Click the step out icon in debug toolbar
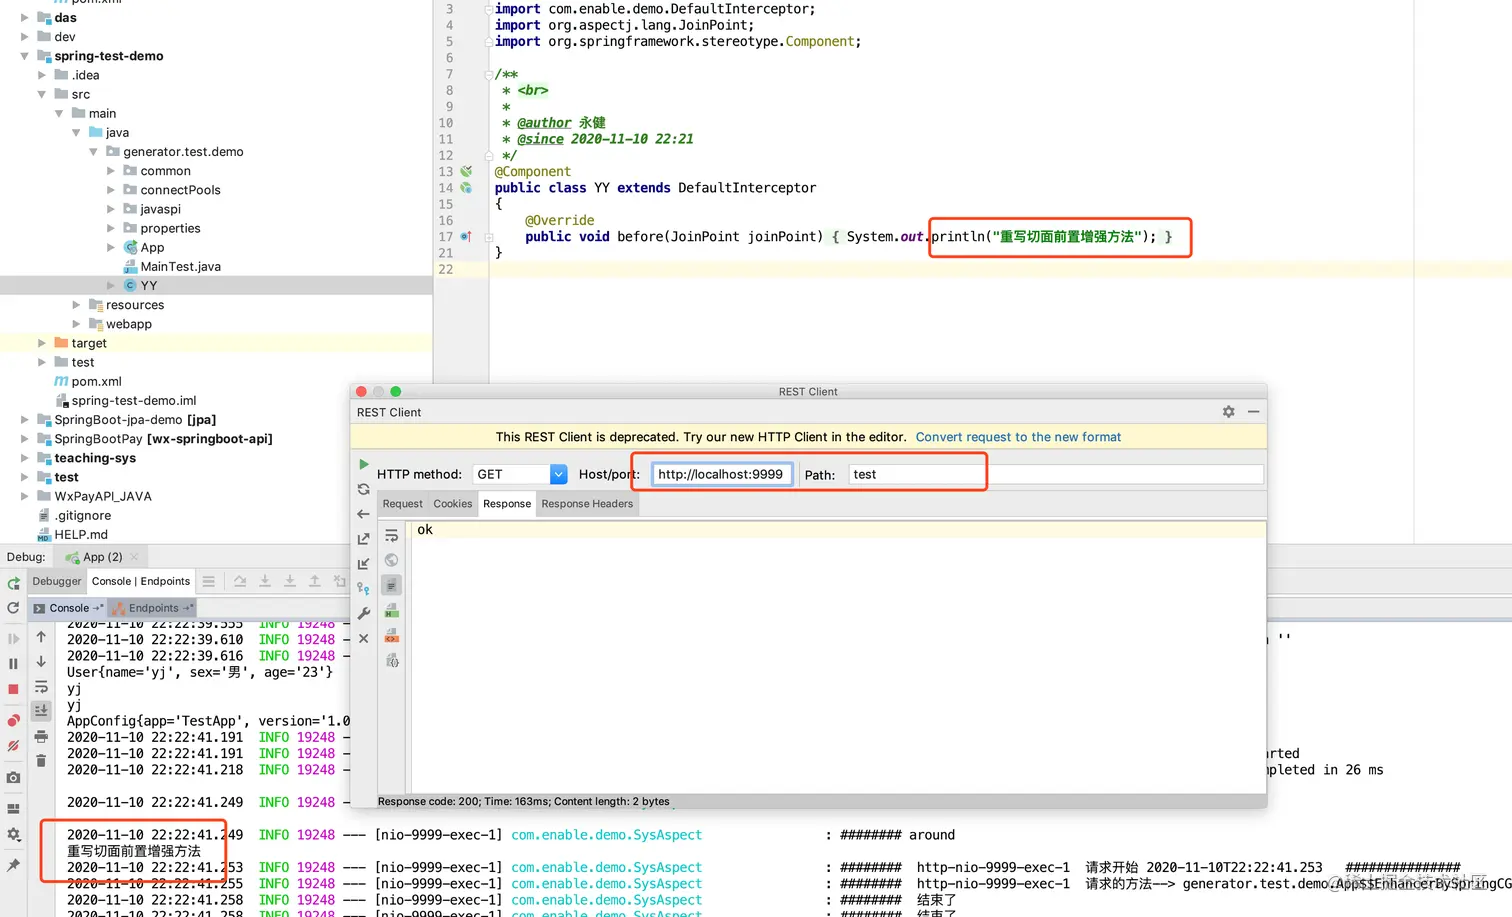 (314, 581)
